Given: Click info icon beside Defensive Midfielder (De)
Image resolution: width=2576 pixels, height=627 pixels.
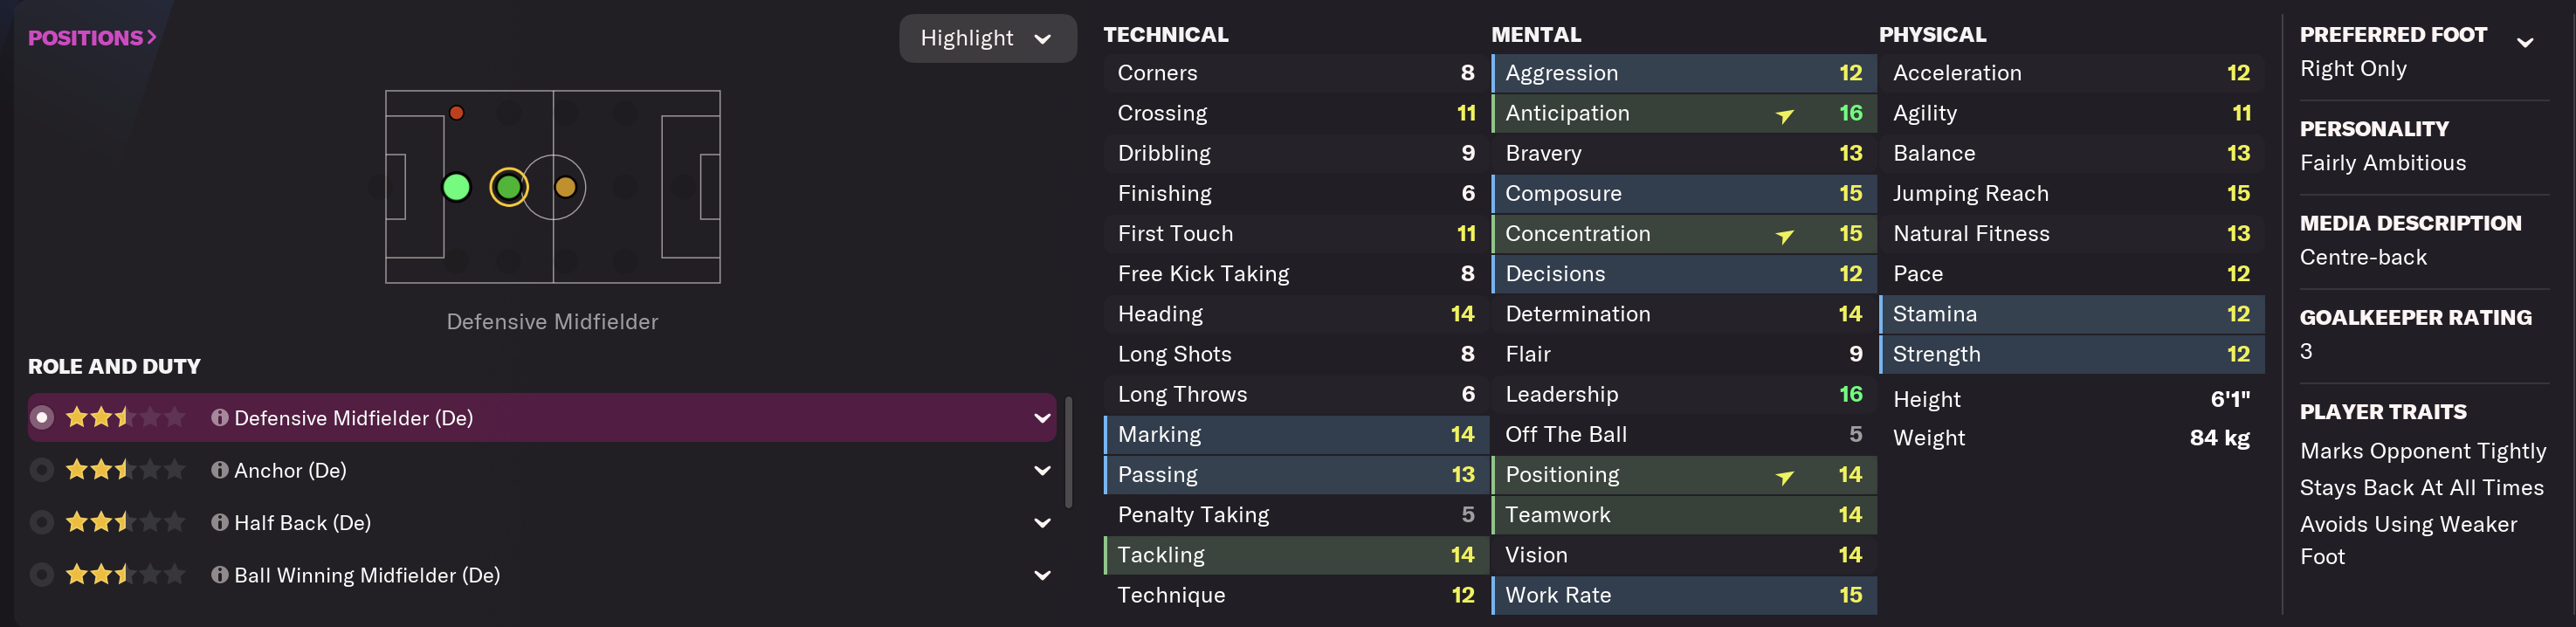Looking at the screenshot, I should pyautogui.click(x=219, y=418).
